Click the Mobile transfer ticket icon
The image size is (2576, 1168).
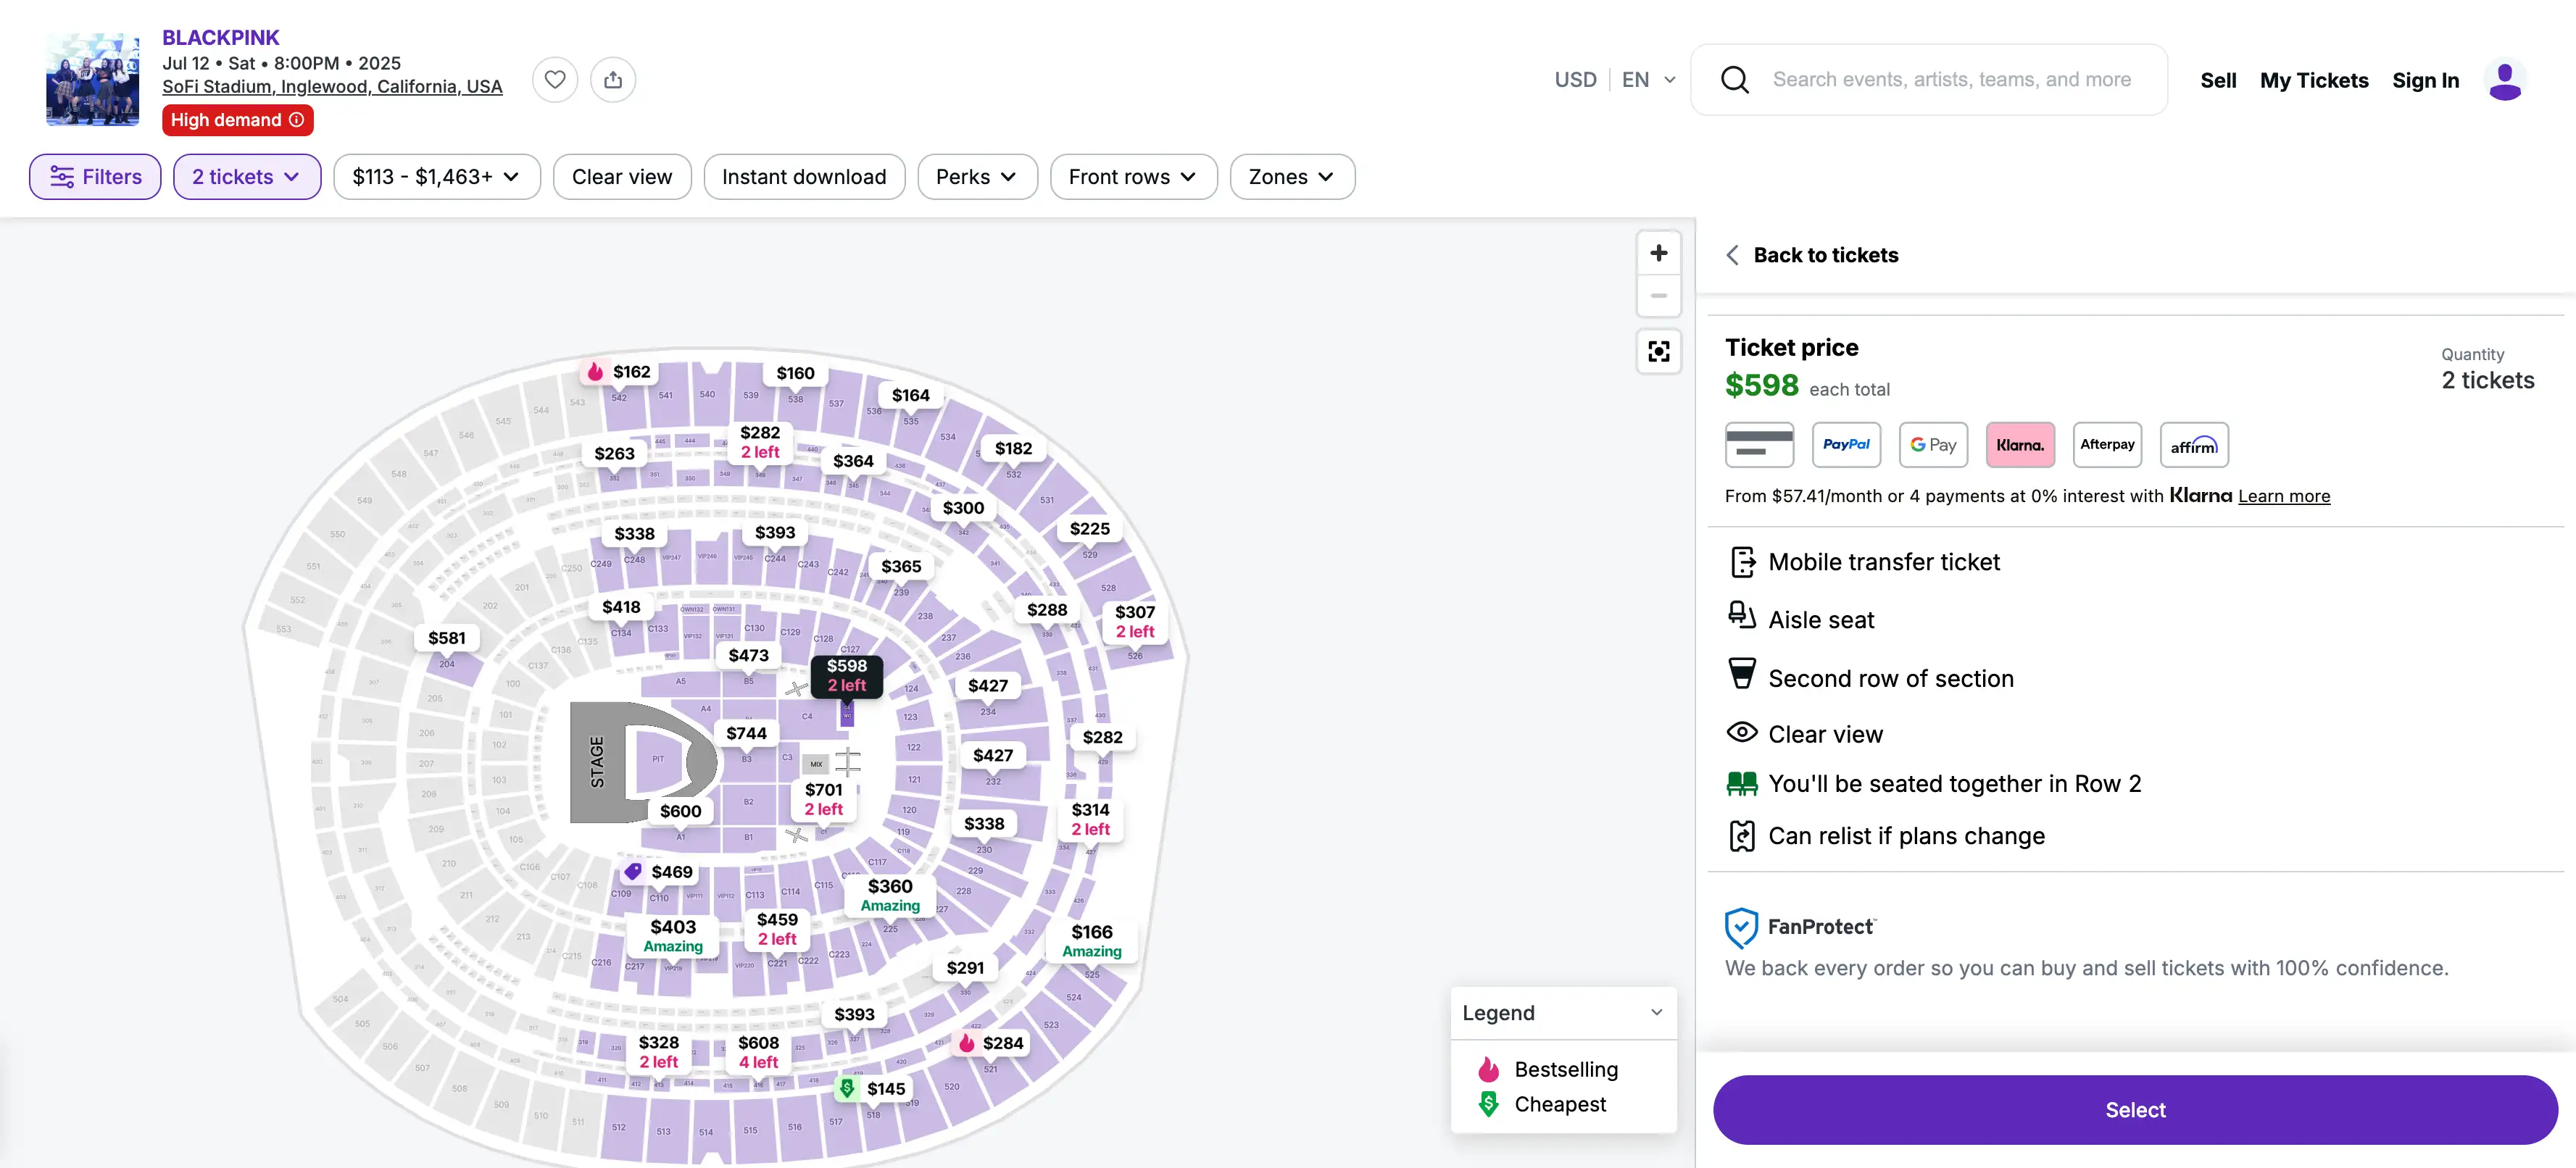point(1742,562)
